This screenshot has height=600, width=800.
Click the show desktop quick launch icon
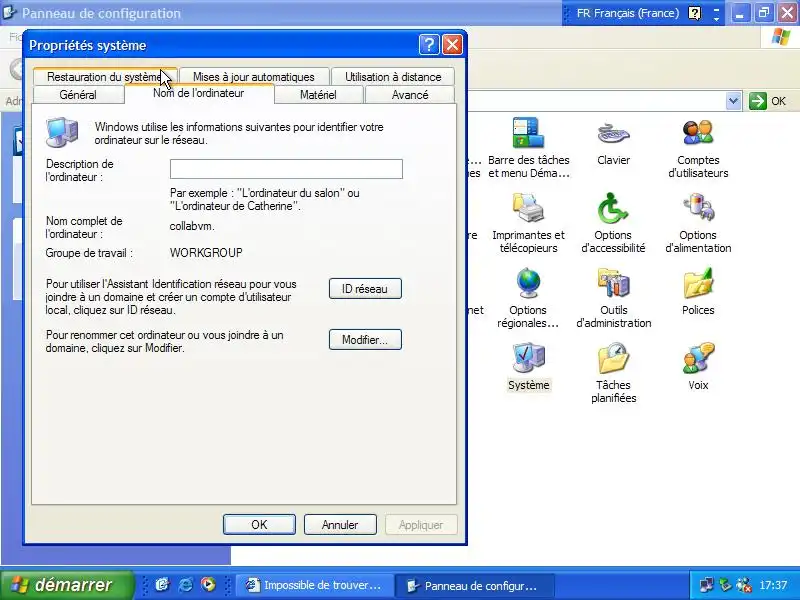pos(162,585)
